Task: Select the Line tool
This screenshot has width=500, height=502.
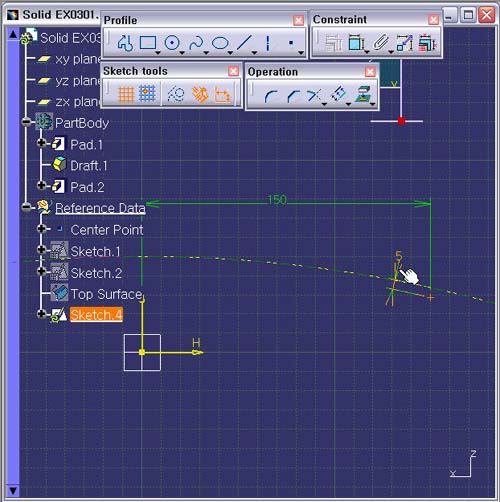Action: click(244, 43)
